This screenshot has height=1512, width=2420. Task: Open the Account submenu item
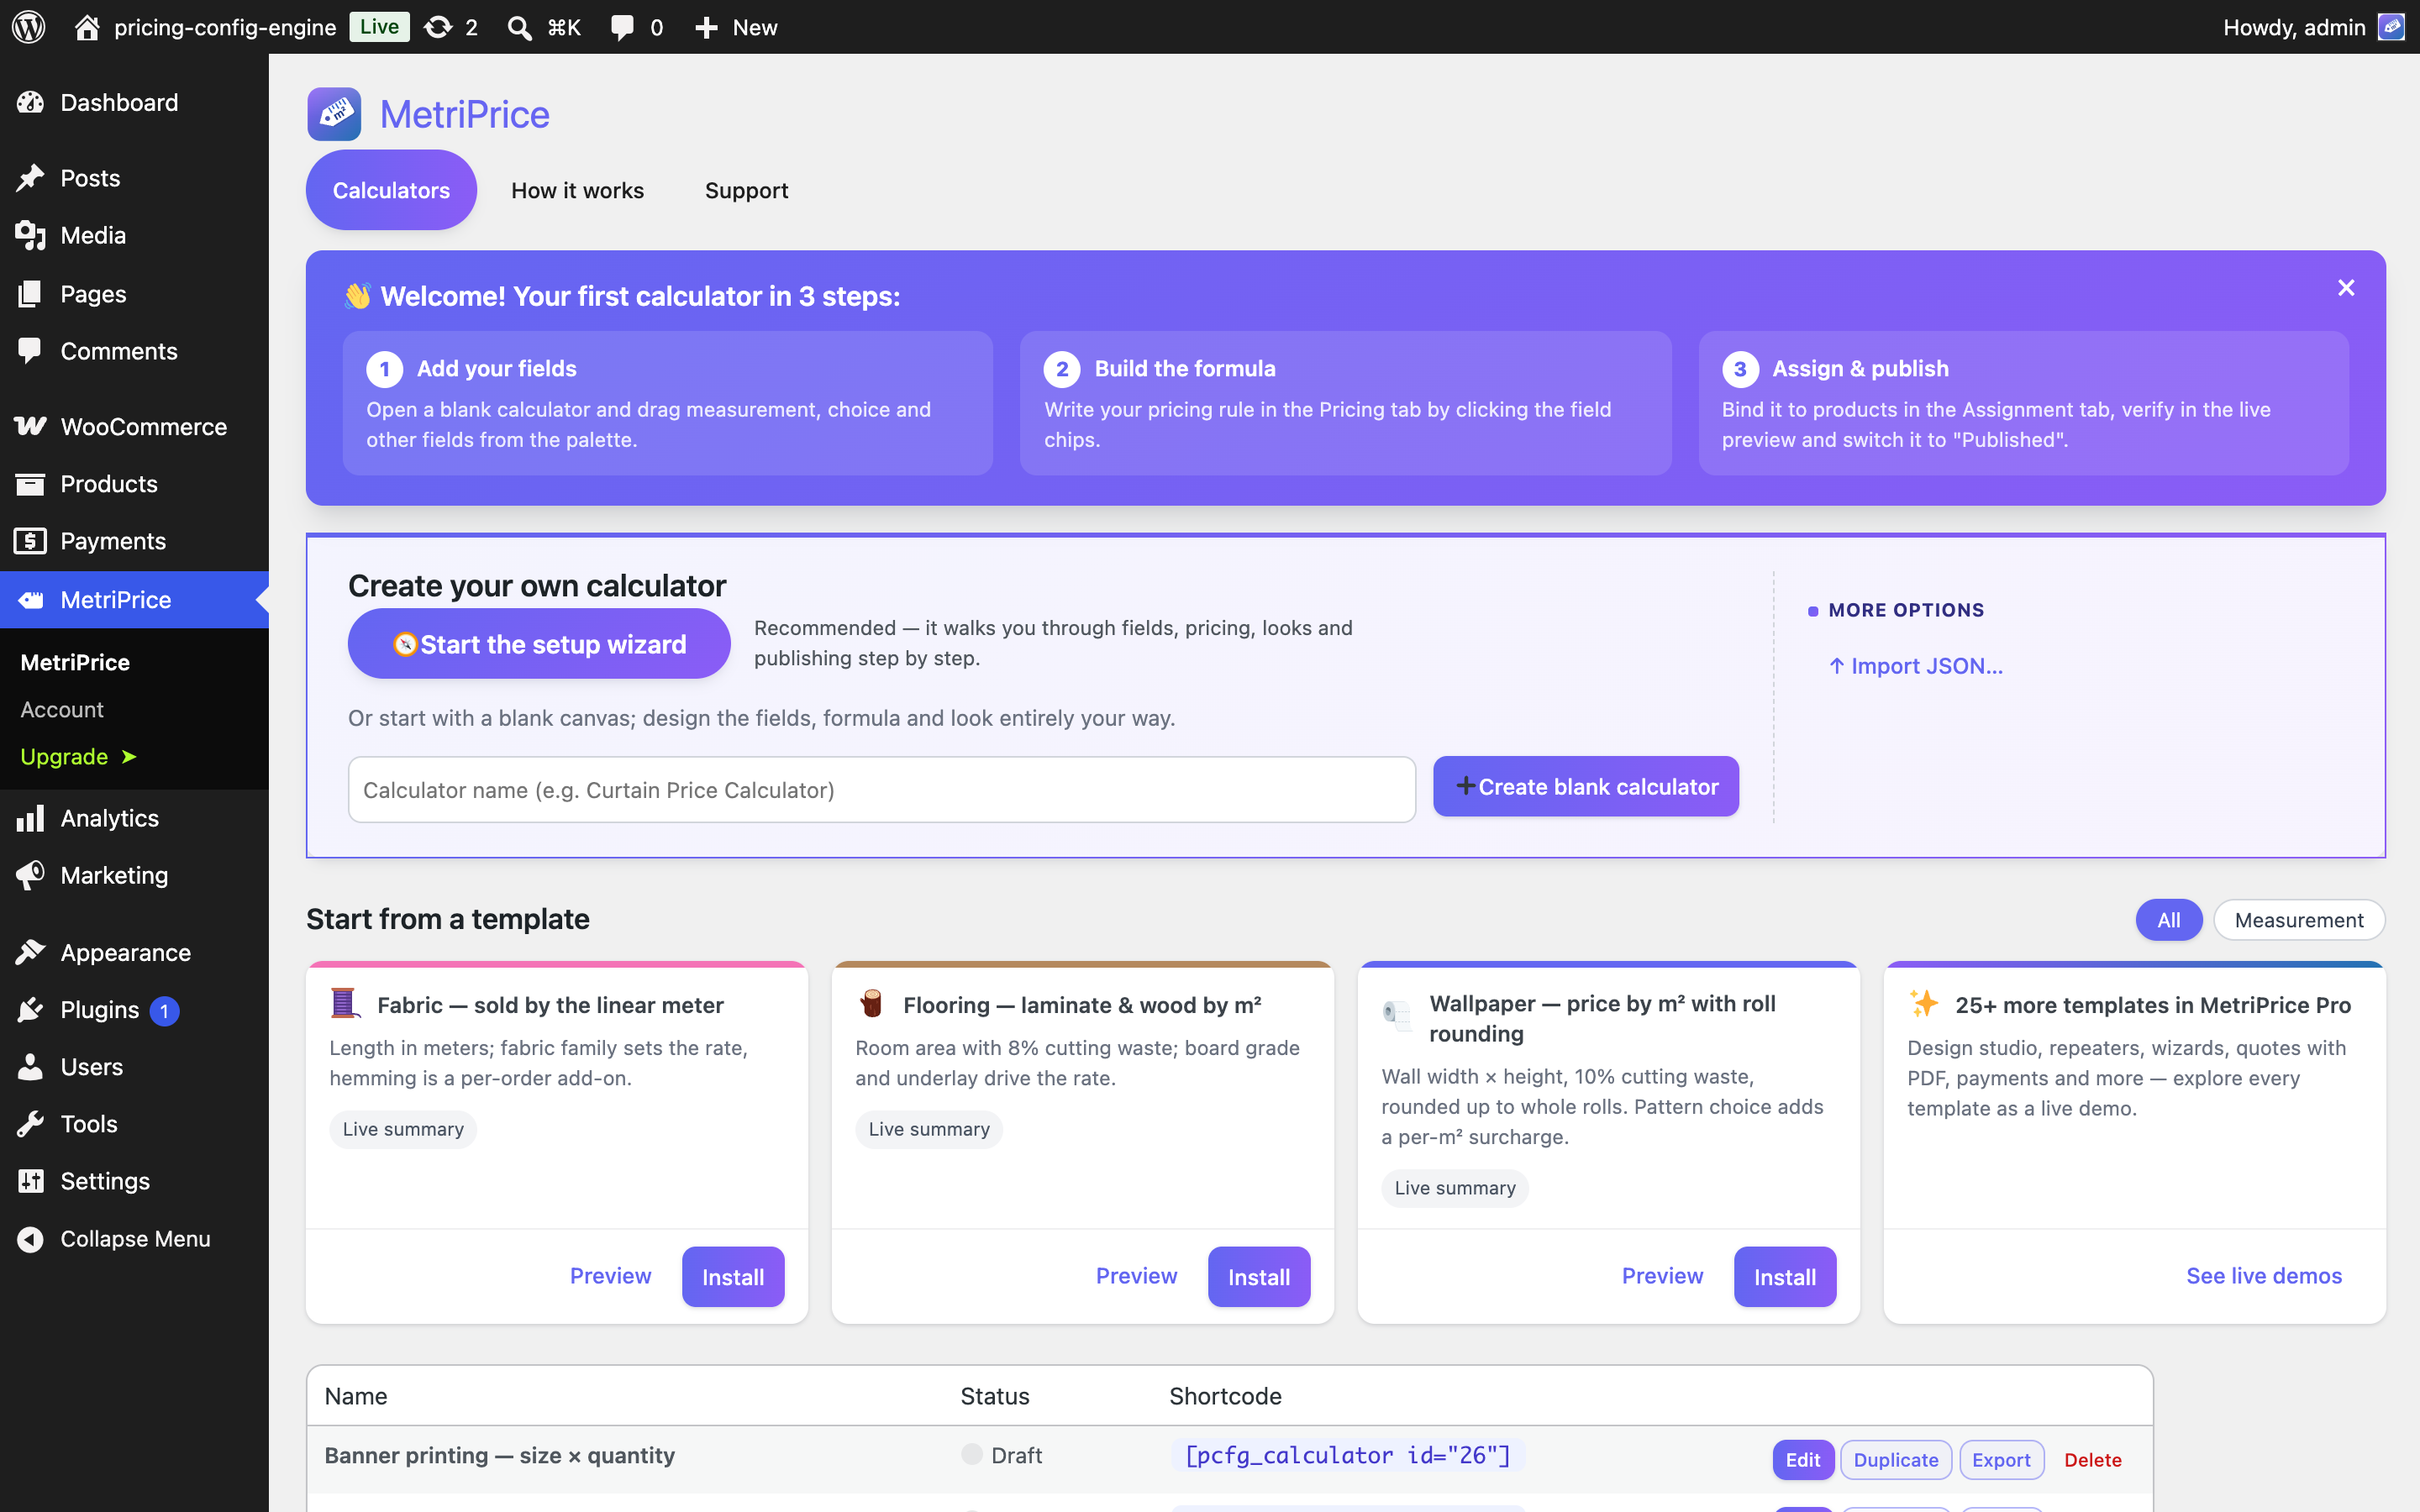tap(62, 709)
